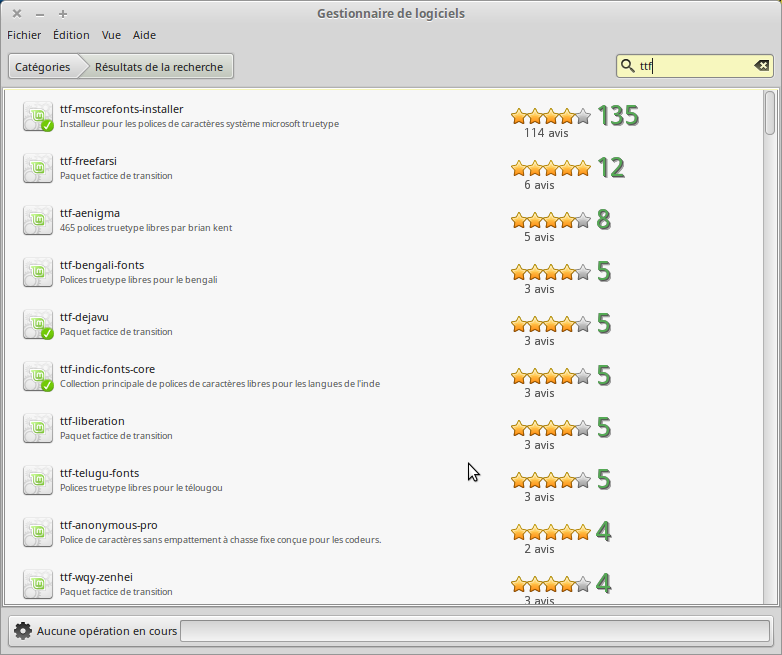Click the ttf-freefarsi package icon

point(38,168)
